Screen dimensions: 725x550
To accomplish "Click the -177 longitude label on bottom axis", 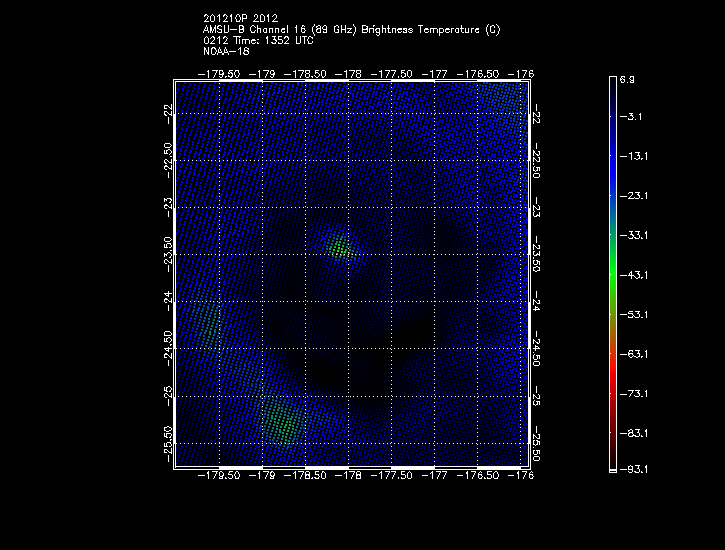I will (437, 476).
